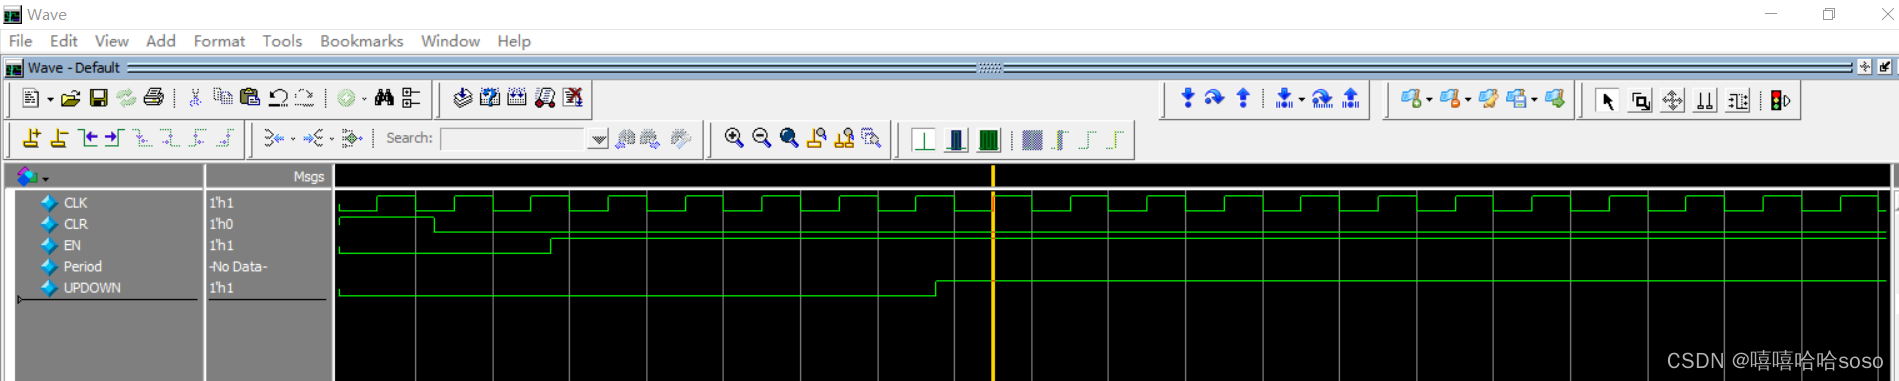The image size is (1899, 381).
Task: Open a file with folder icon
Action: coord(70,98)
